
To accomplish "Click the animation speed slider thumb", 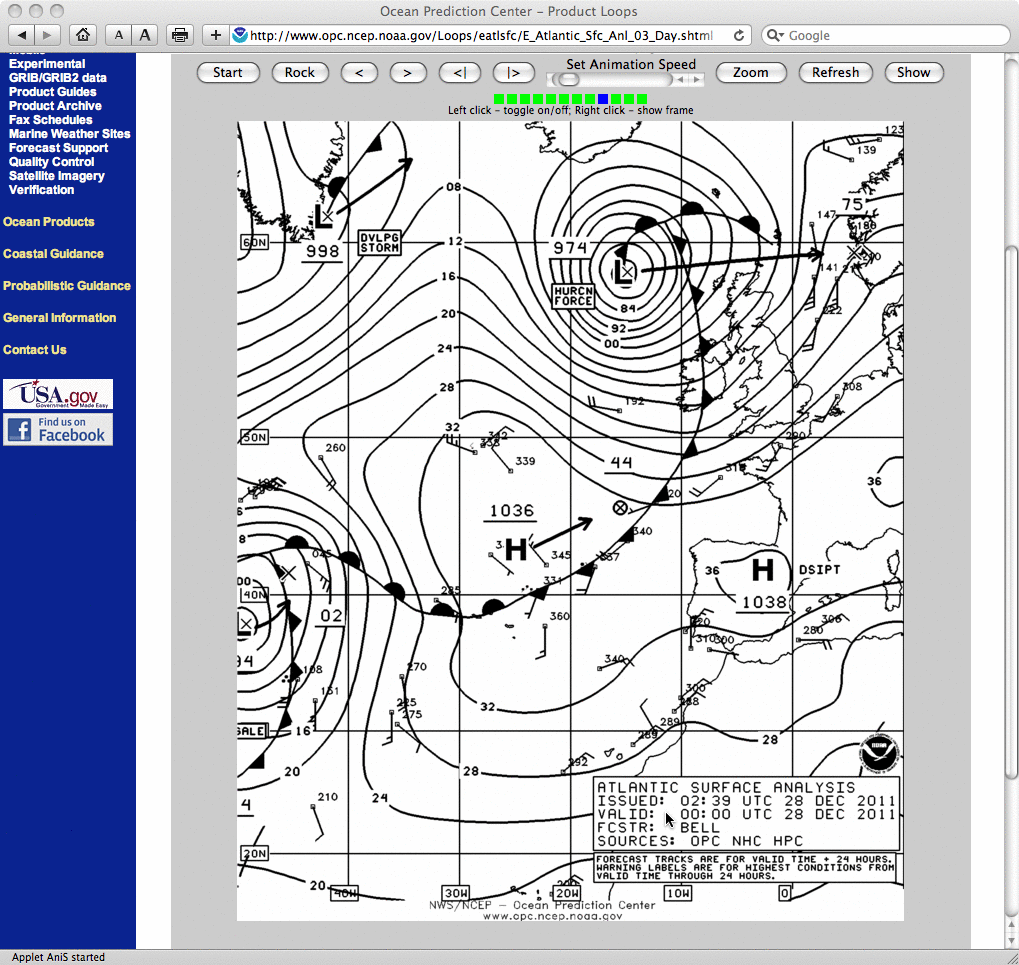I will tap(569, 79).
